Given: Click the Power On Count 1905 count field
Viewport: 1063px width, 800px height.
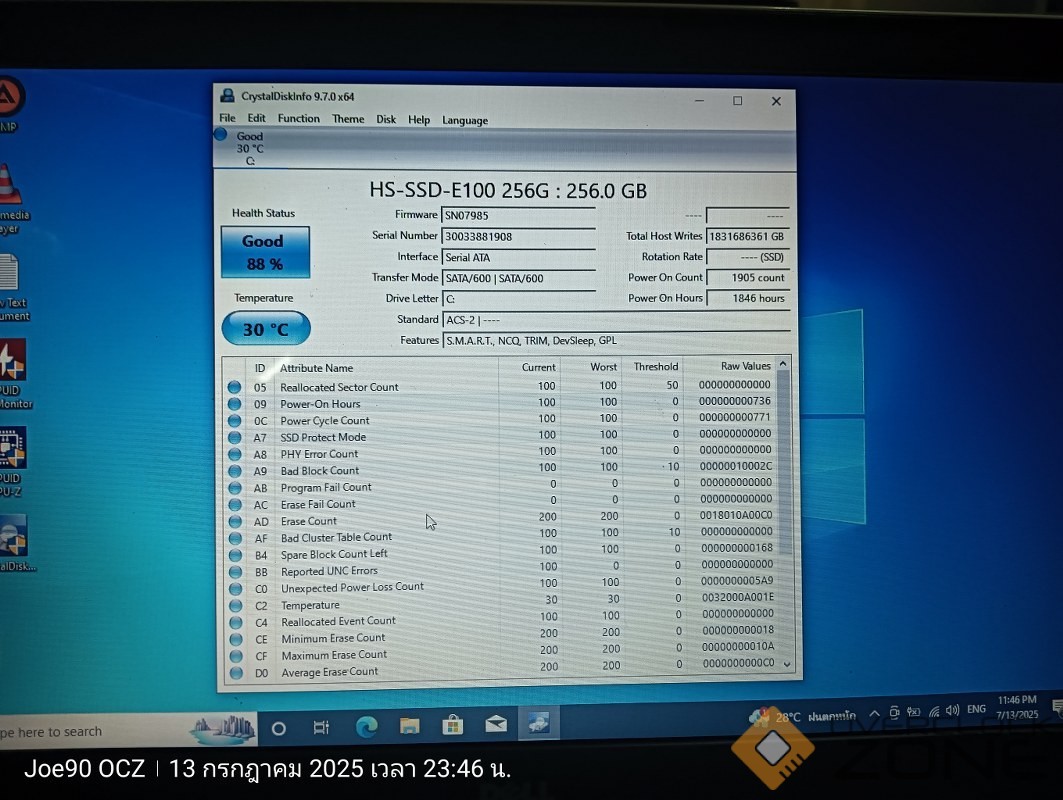Looking at the screenshot, I should point(747,277).
